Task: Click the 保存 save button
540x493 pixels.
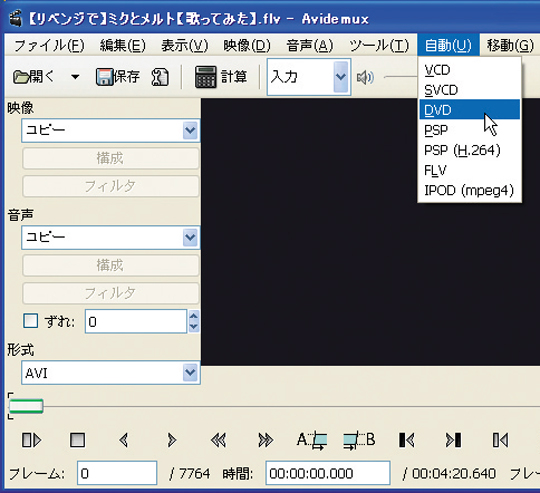Action: 118,77
